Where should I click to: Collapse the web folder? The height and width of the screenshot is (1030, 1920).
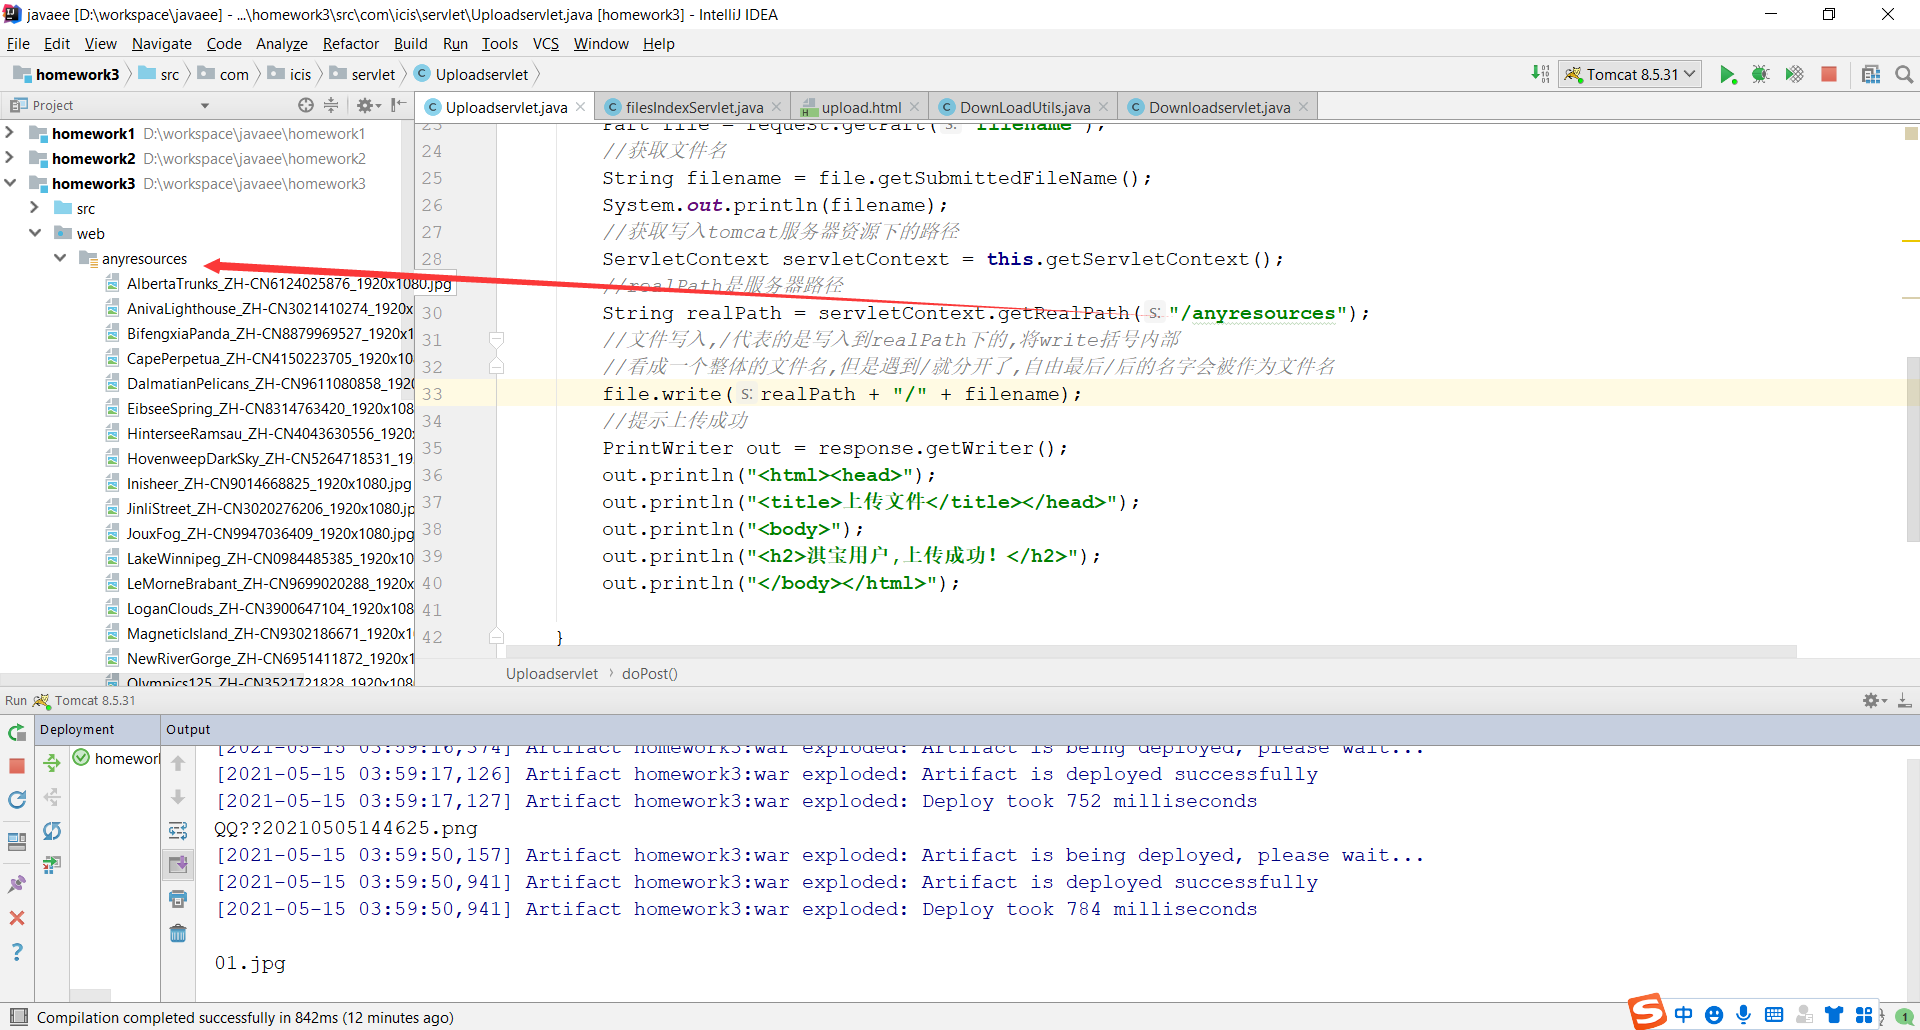(x=35, y=233)
